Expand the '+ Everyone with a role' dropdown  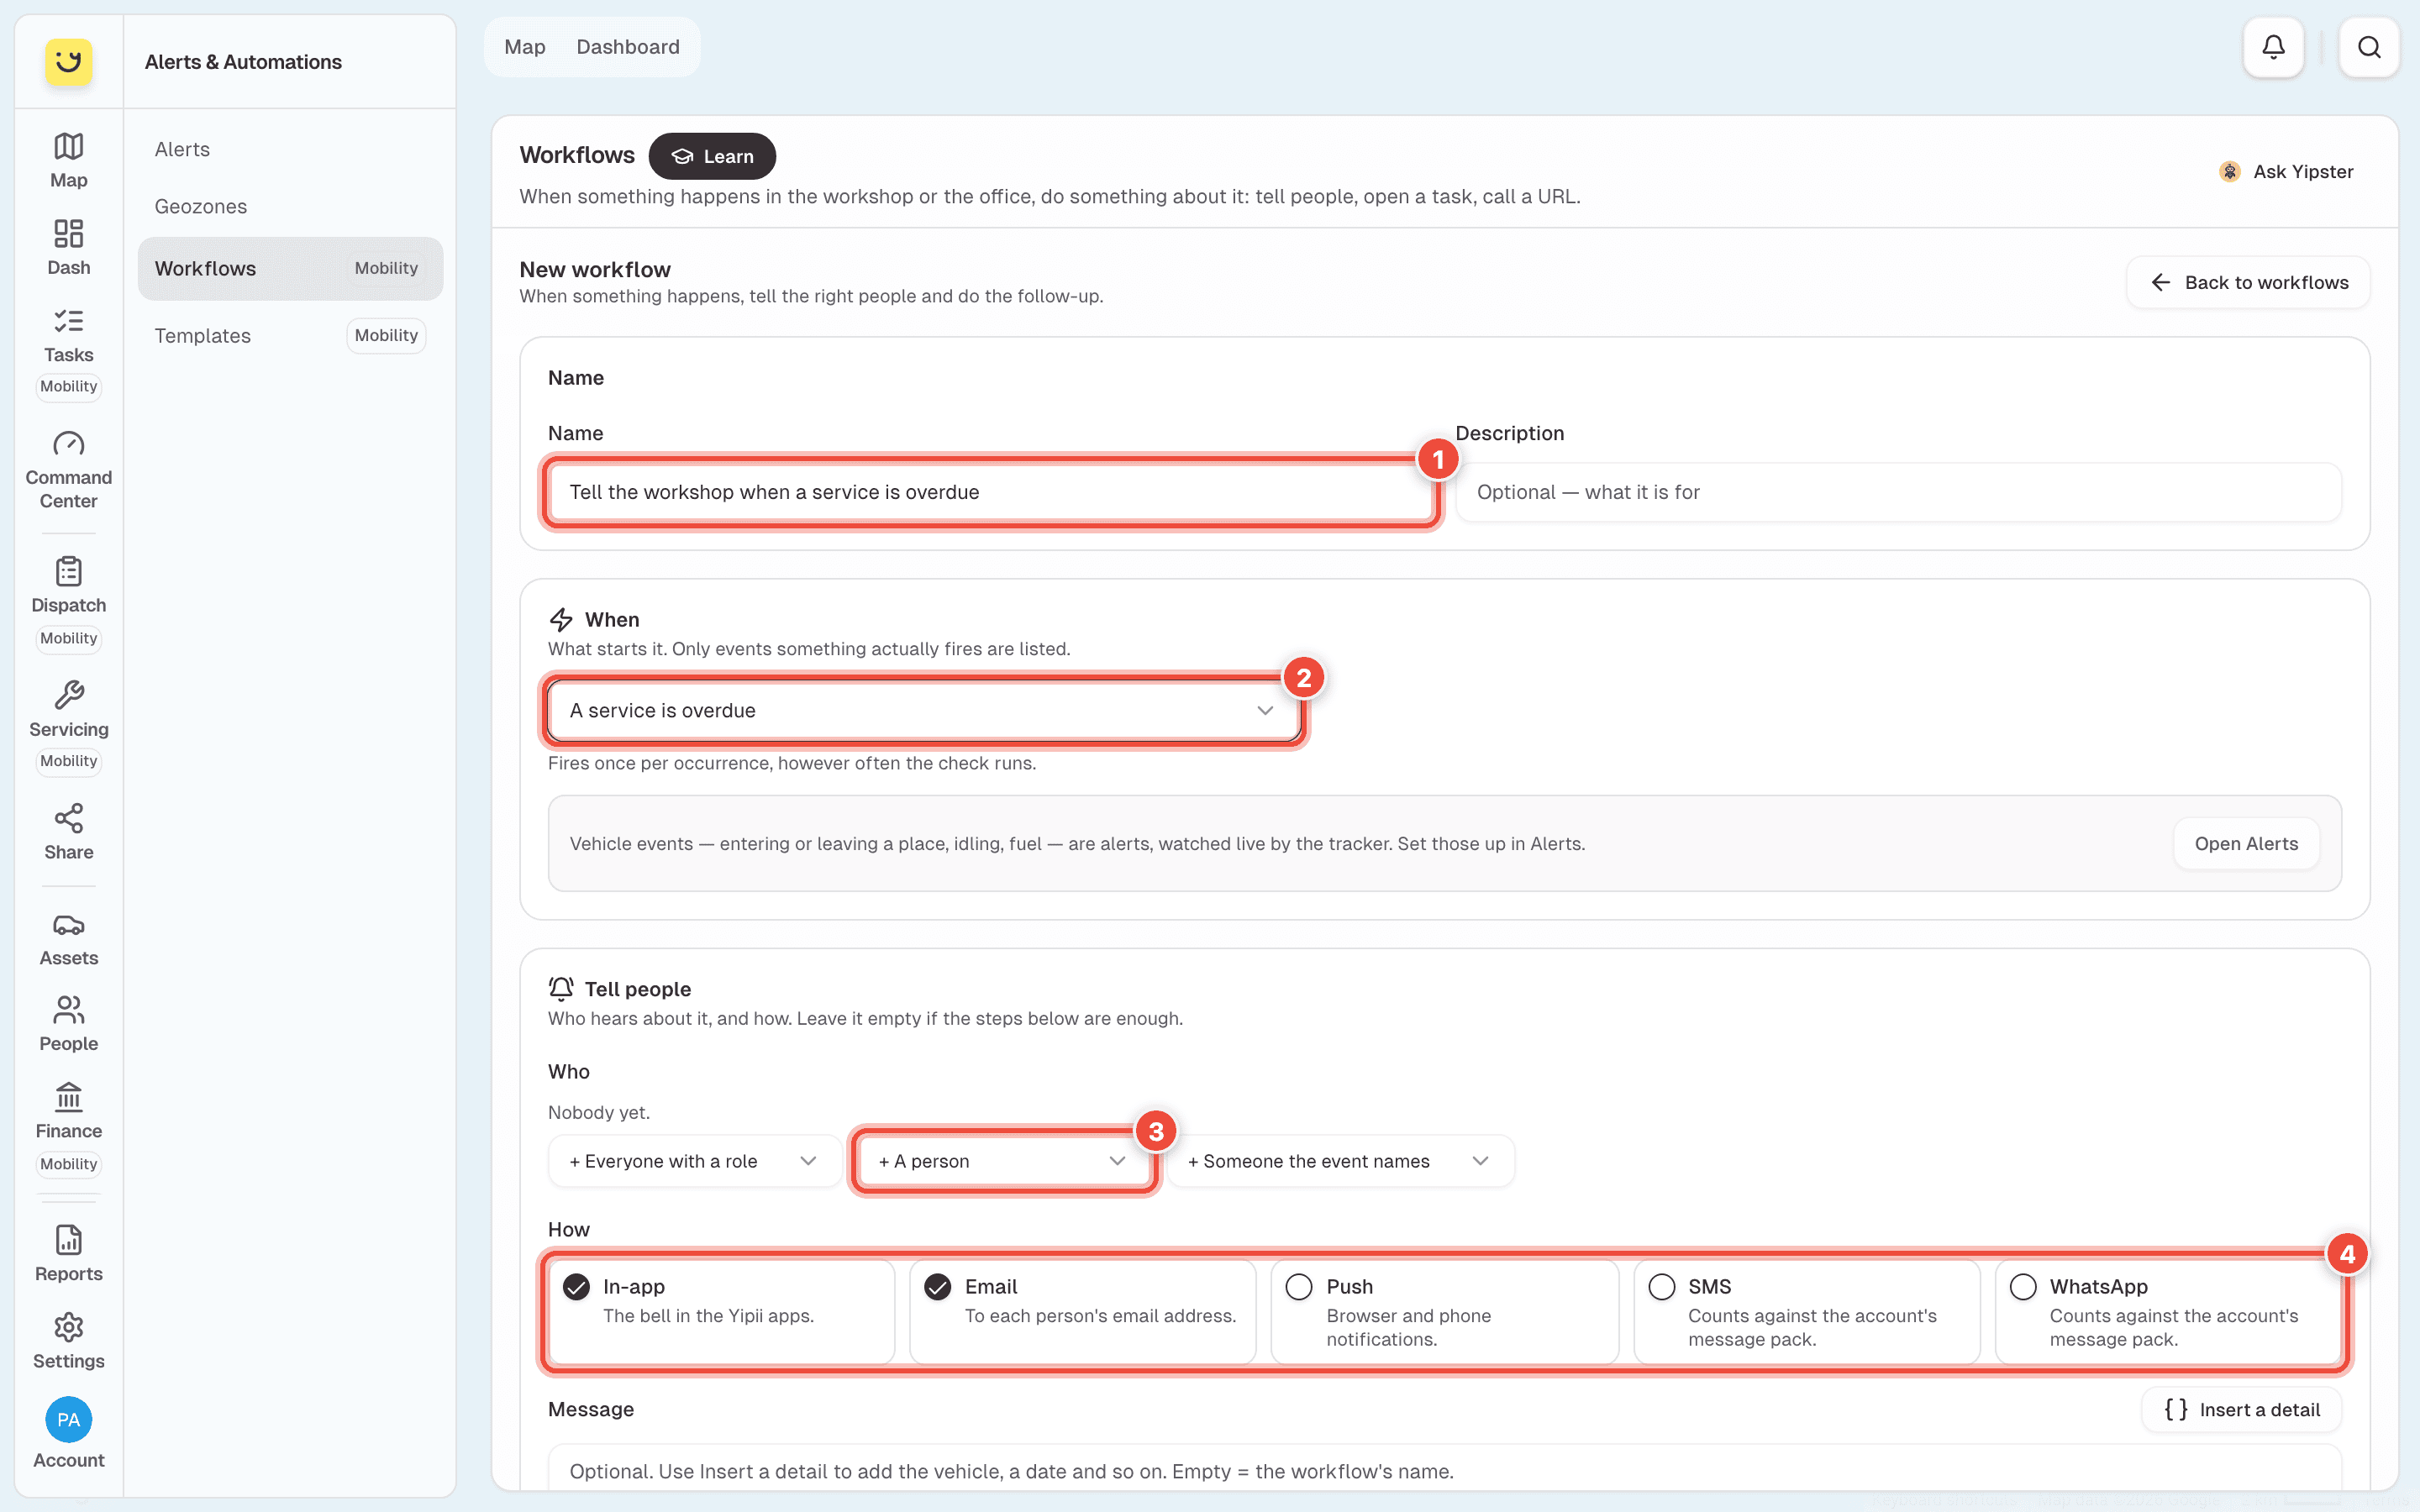pyautogui.click(x=694, y=1161)
